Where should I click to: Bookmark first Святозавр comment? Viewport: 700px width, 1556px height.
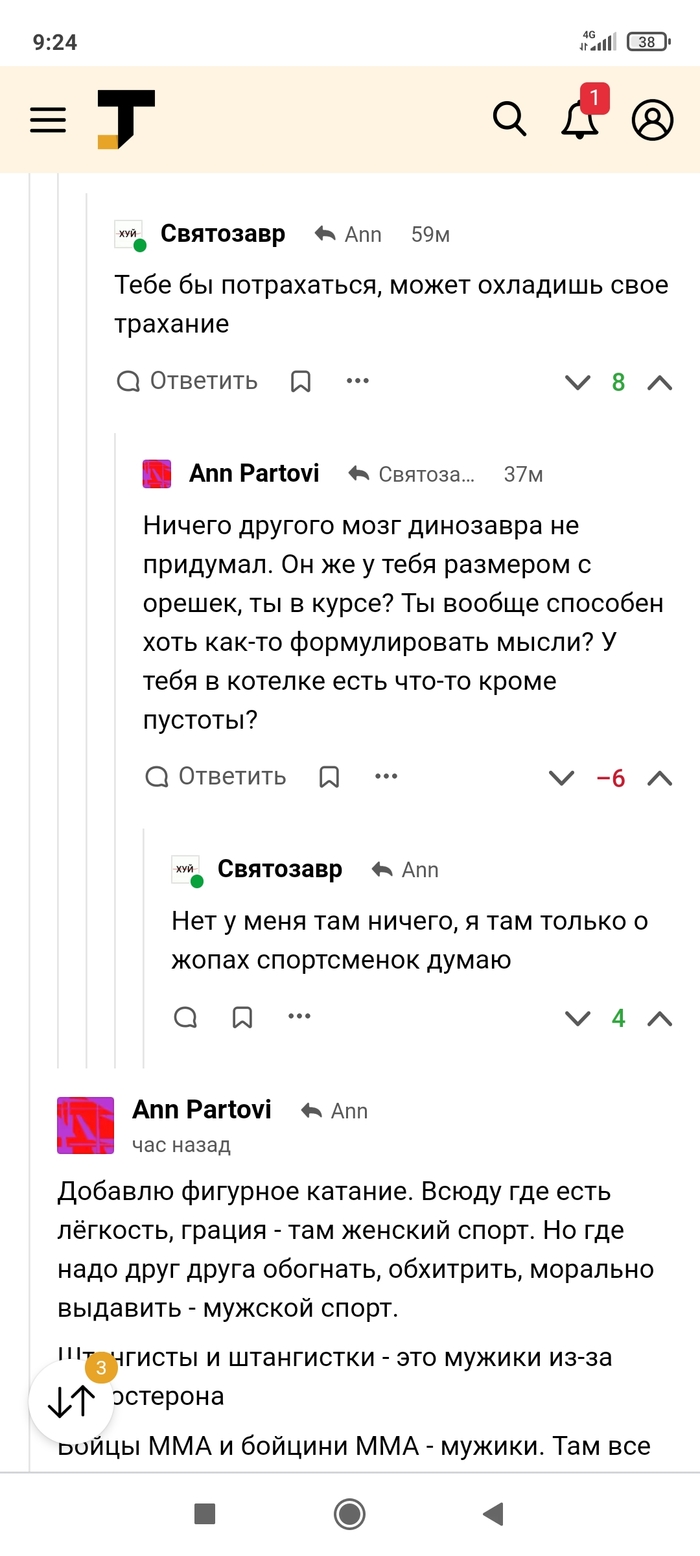[301, 381]
